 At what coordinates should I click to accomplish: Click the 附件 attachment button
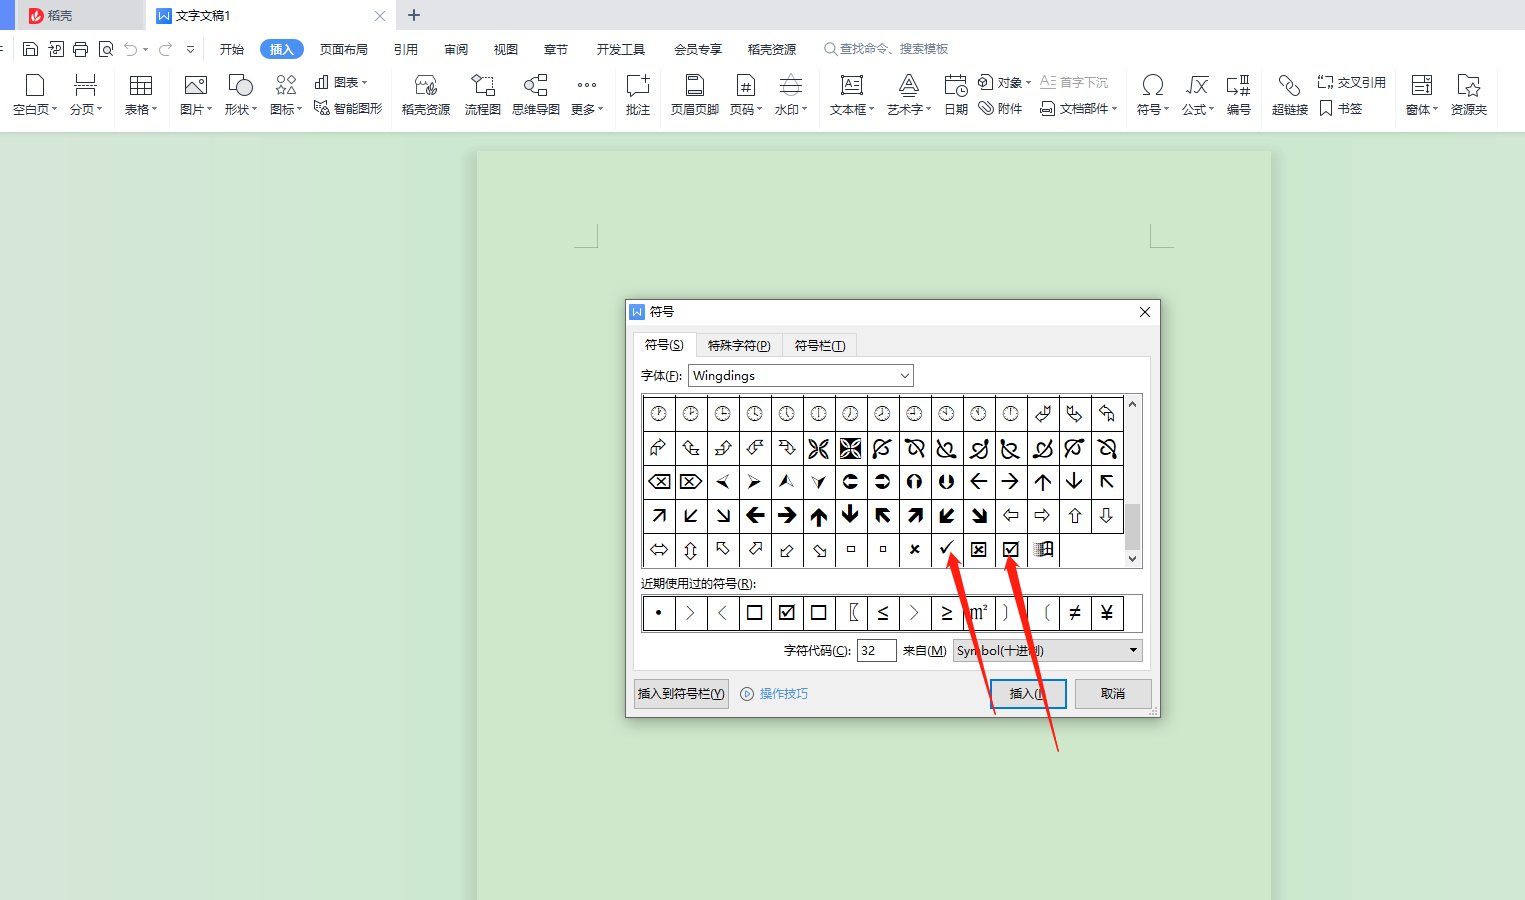coord(1000,108)
